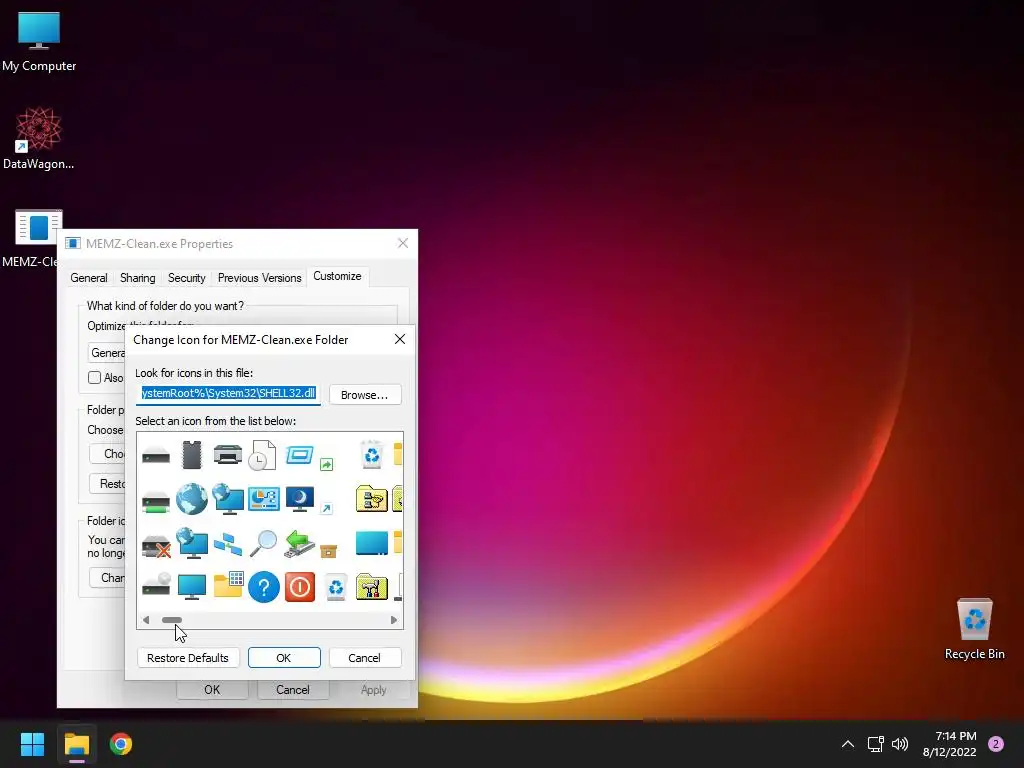The height and width of the screenshot is (768, 1024).
Task: Open the Security tab
Action: point(187,278)
